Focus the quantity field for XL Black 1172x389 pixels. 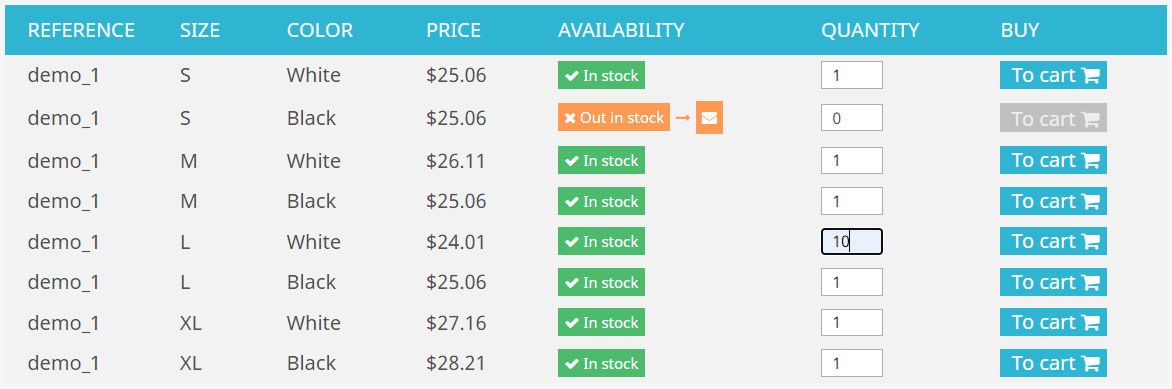pyautogui.click(x=851, y=363)
